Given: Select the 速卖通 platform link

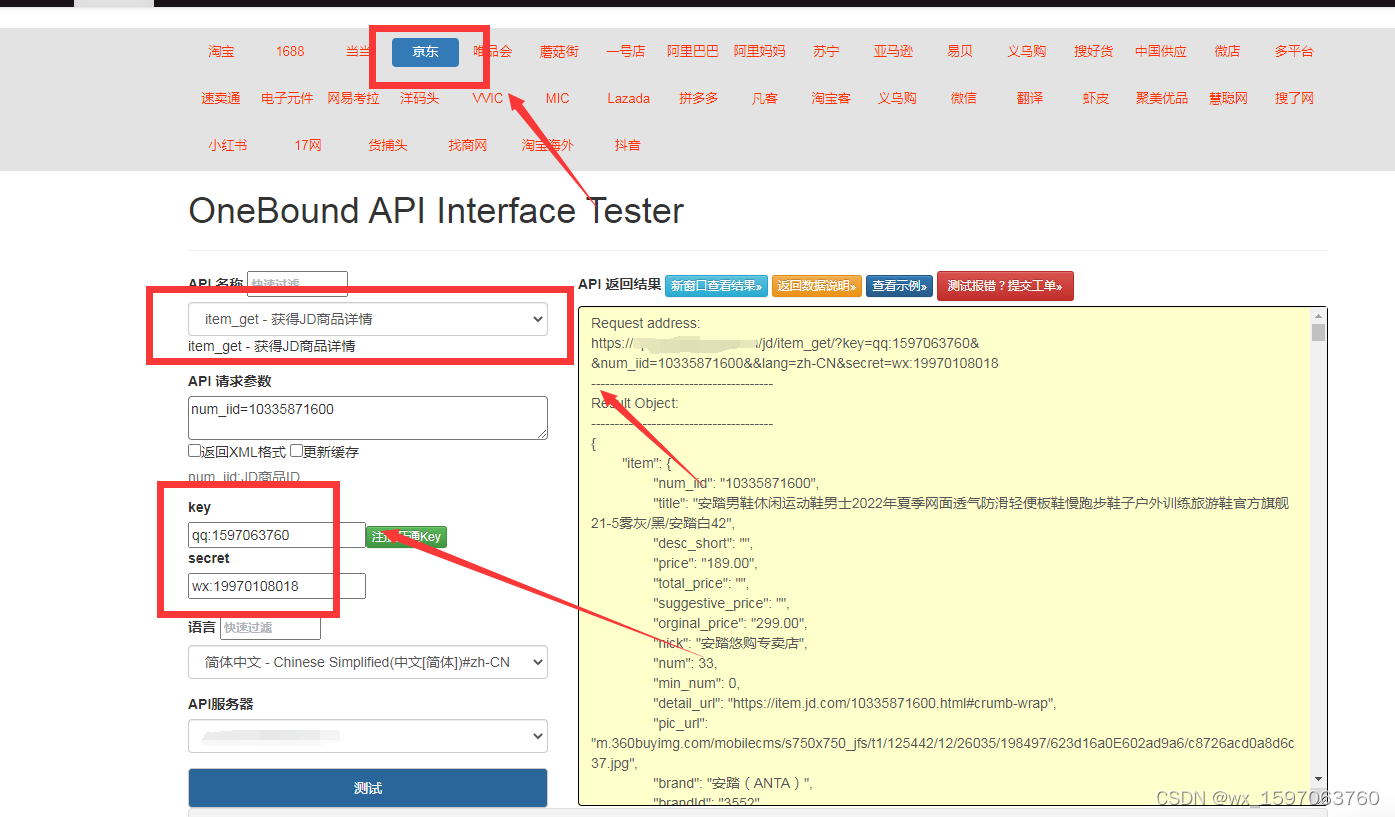Looking at the screenshot, I should (x=221, y=98).
